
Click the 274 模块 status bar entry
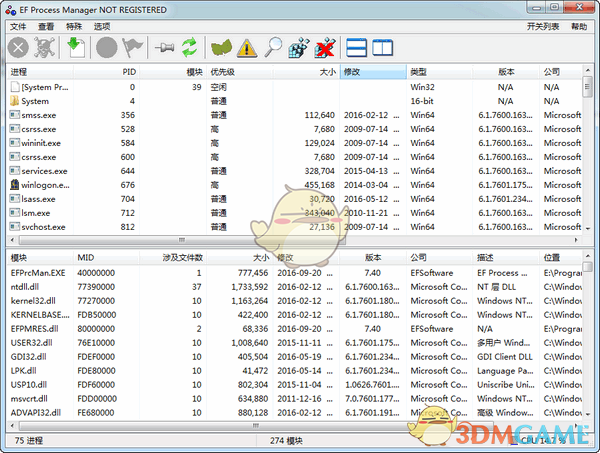point(286,440)
